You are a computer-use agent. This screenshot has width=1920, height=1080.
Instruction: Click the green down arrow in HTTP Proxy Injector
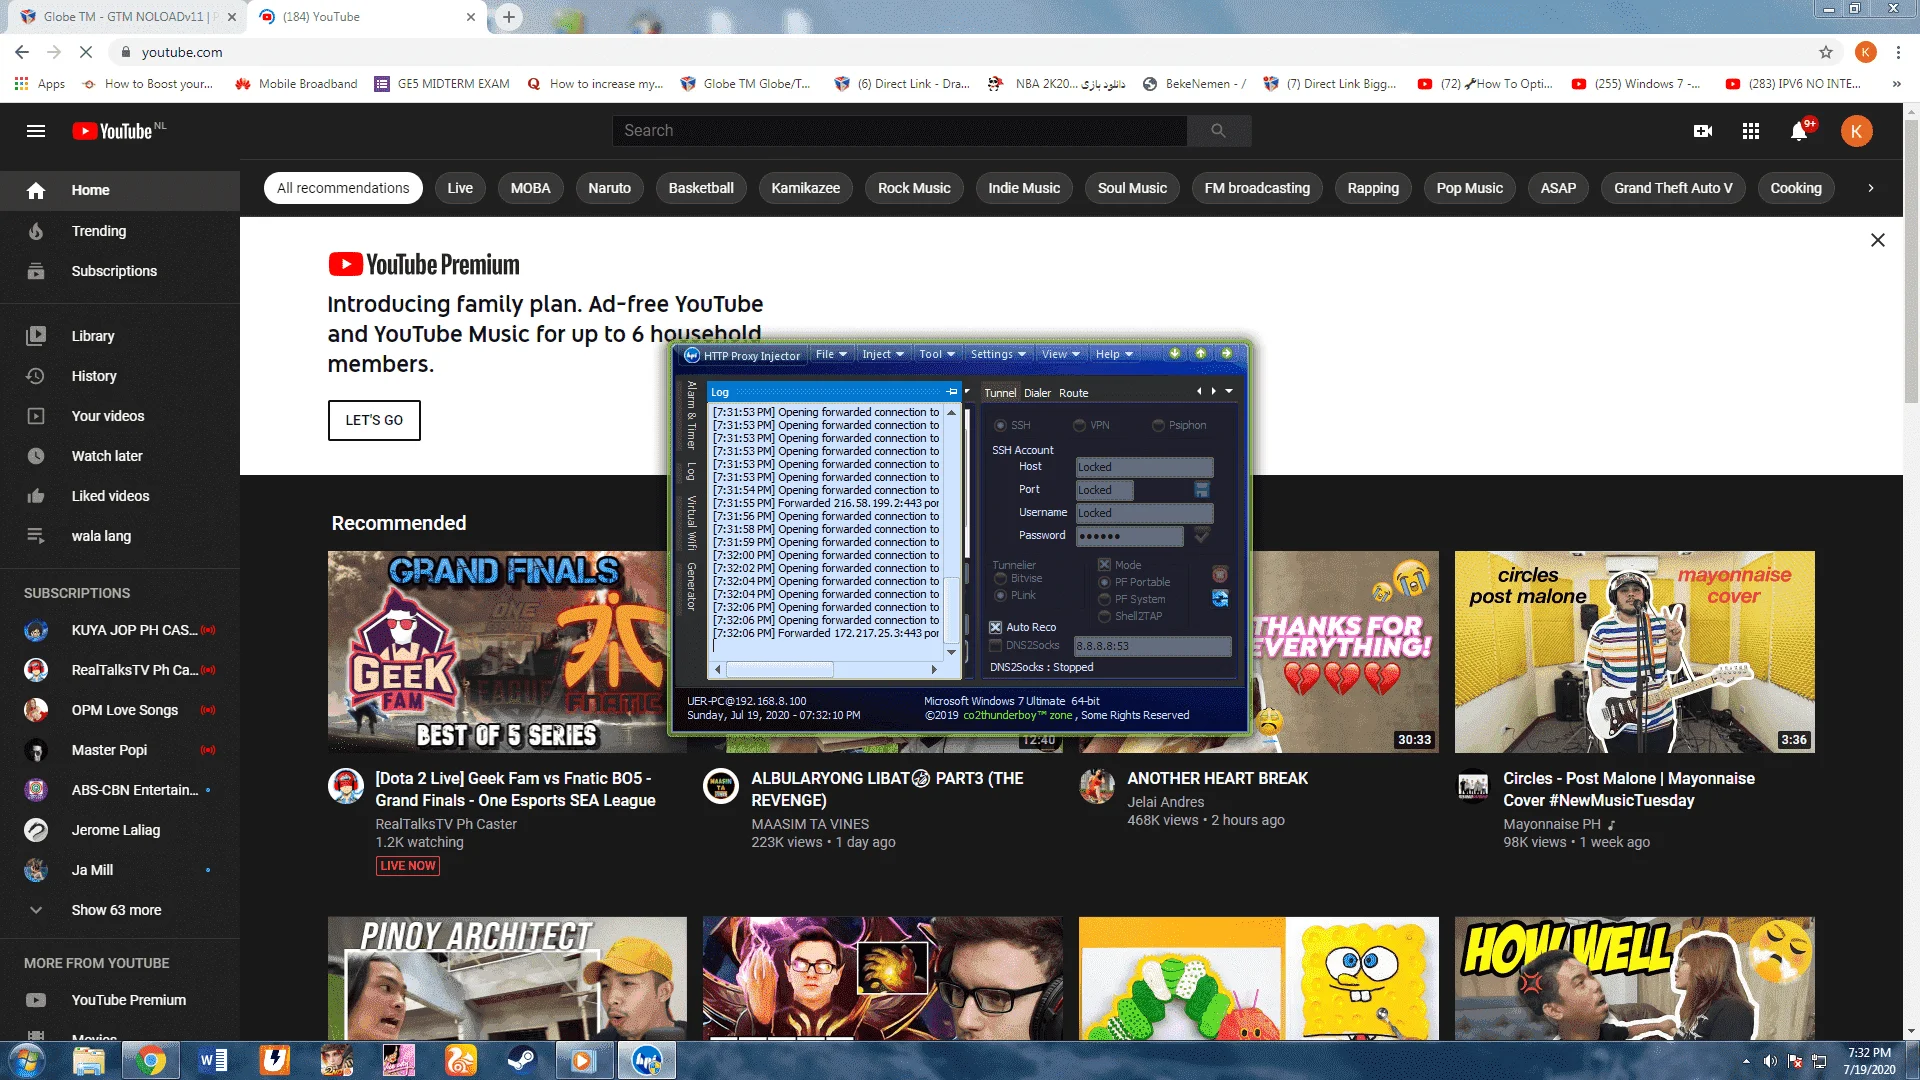coord(1175,354)
